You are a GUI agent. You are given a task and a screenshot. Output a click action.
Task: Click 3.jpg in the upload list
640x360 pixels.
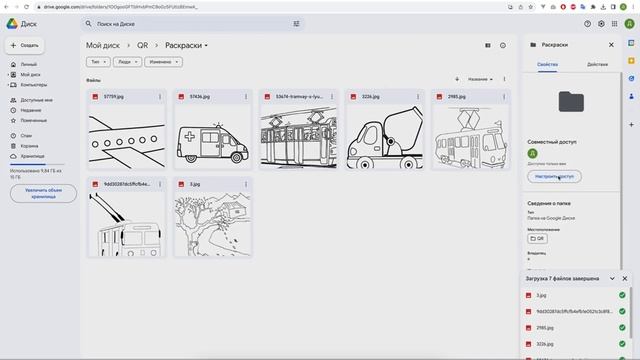click(576, 295)
